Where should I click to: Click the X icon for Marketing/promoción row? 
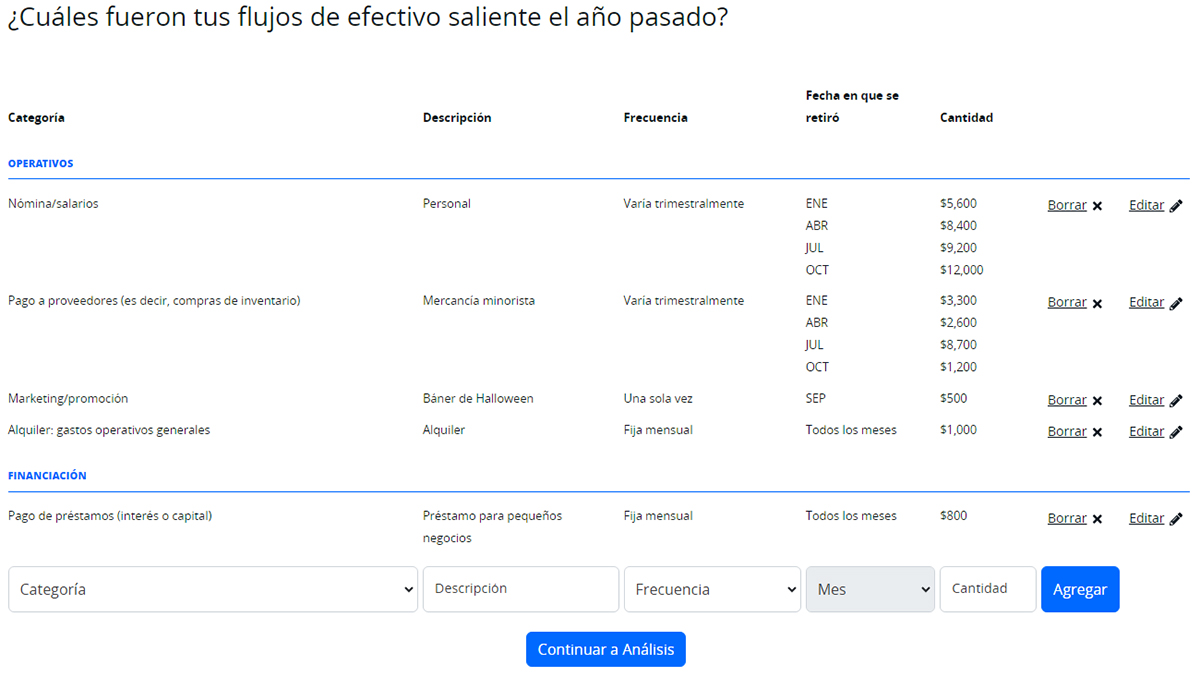click(1097, 401)
